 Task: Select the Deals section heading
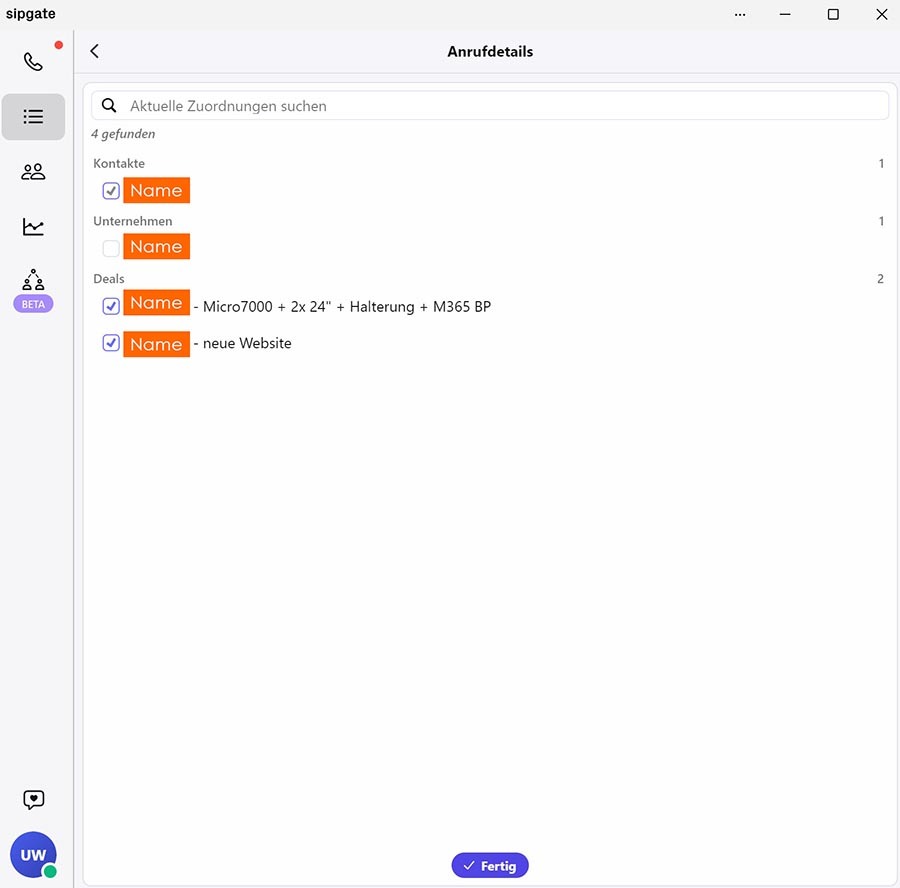(x=108, y=278)
